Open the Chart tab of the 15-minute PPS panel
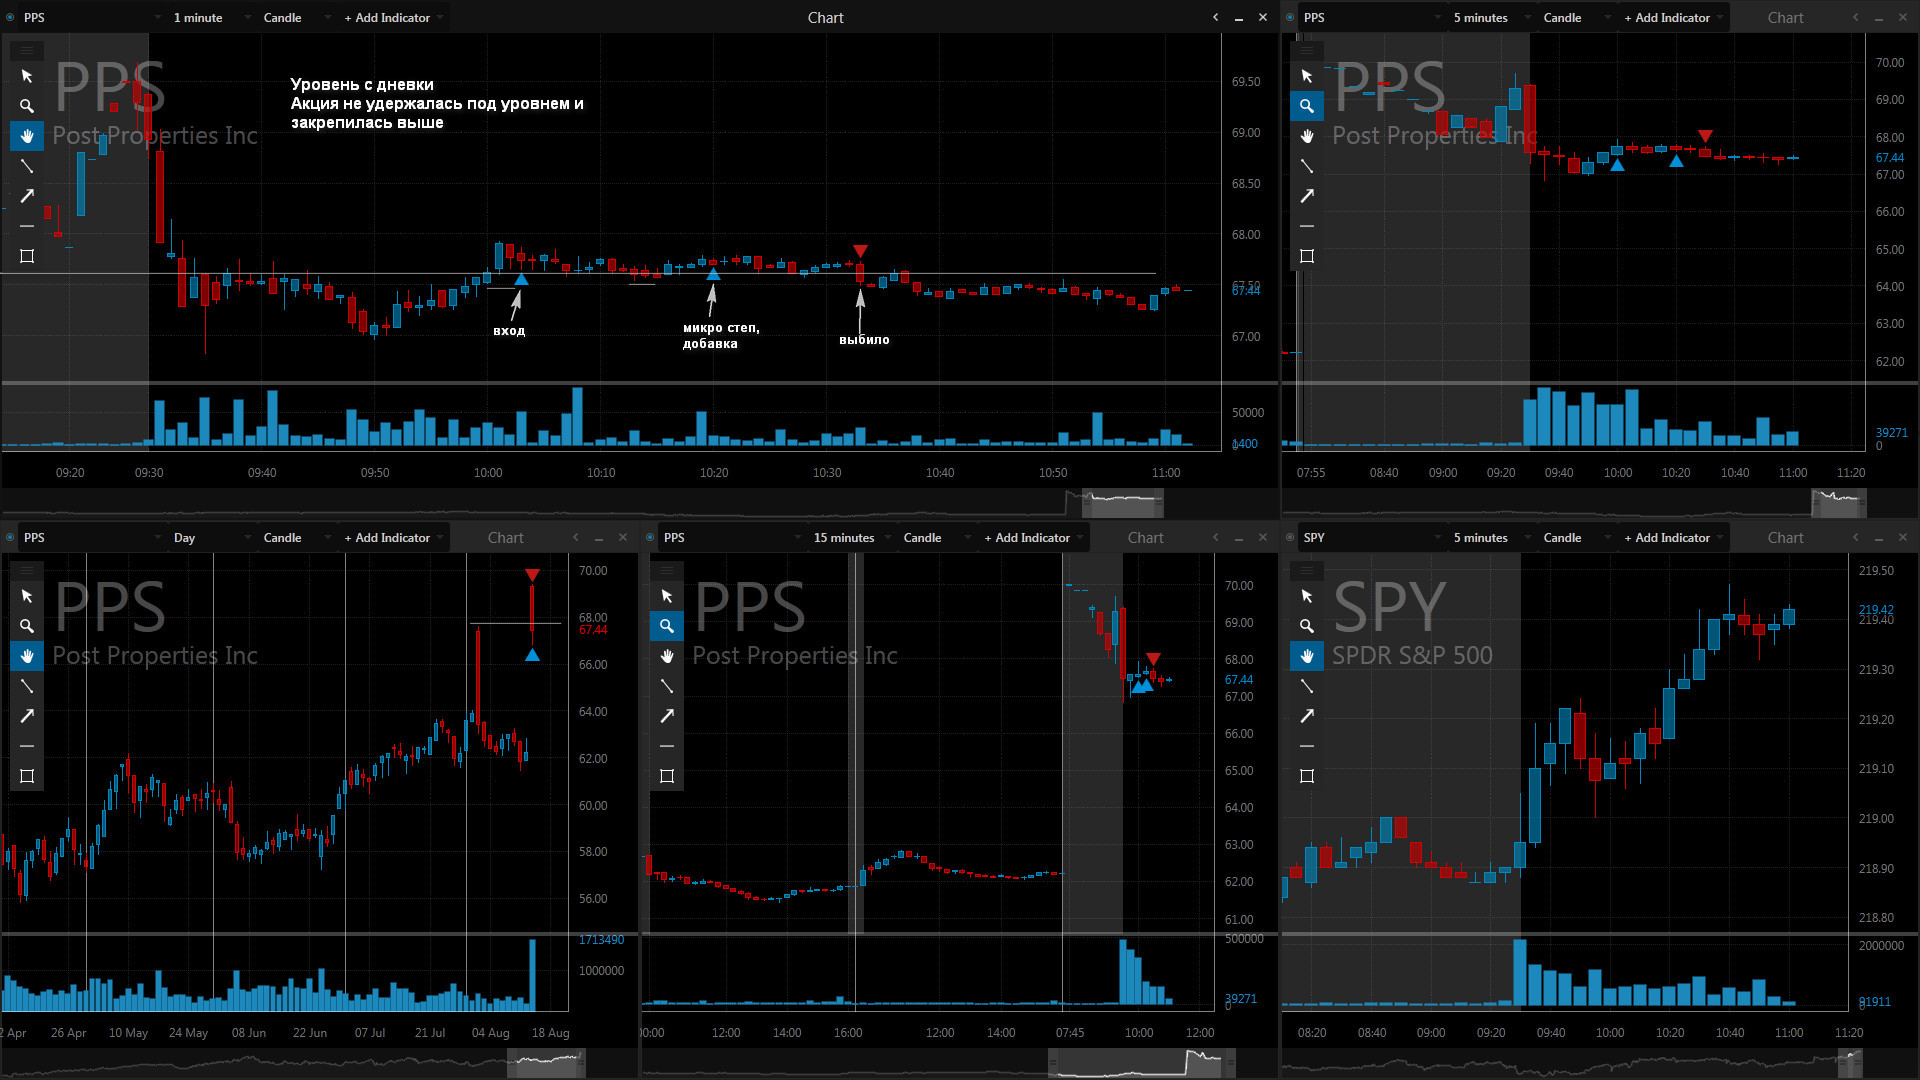 pyautogui.click(x=1145, y=537)
